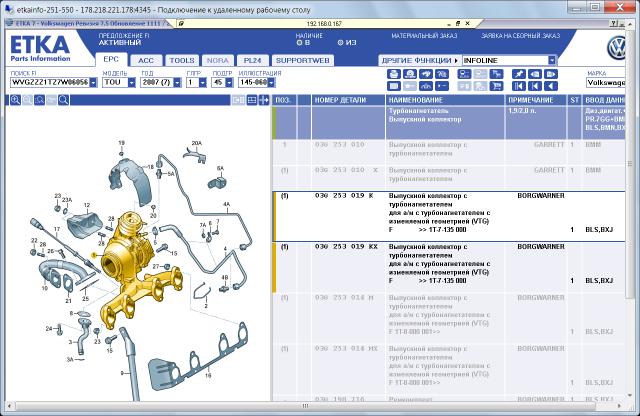Open the INFOLINE dropdown arrow
This screenshot has width=640, height=416.
point(552,60)
